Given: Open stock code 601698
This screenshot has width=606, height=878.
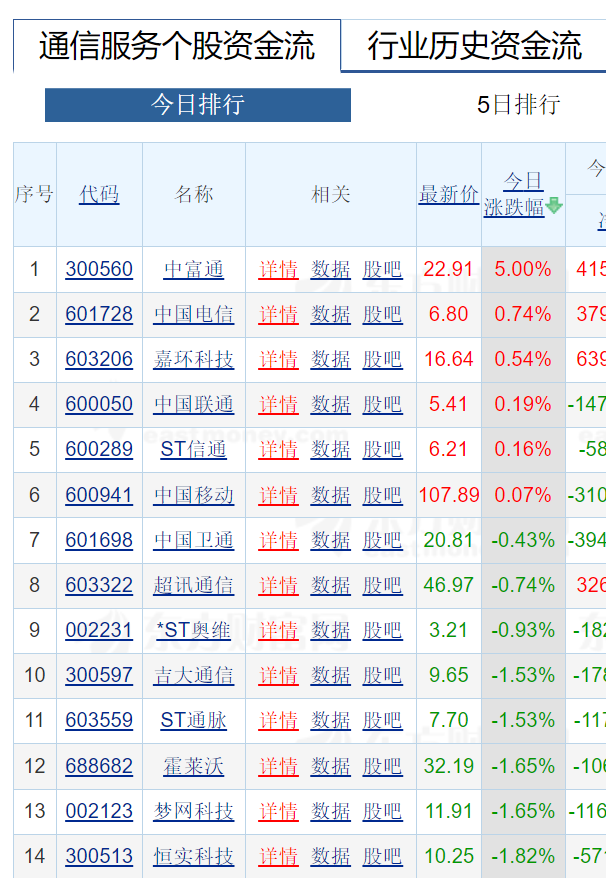Looking at the screenshot, I should coord(99,540).
